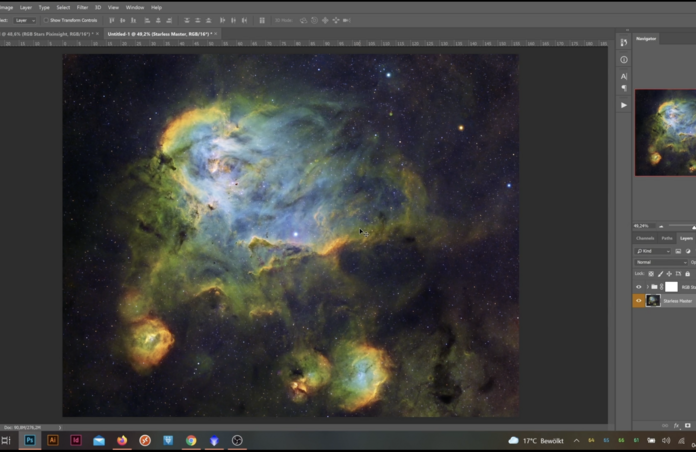Image resolution: width=696 pixels, height=452 pixels.
Task: Open the Type menu
Action: tap(44, 8)
